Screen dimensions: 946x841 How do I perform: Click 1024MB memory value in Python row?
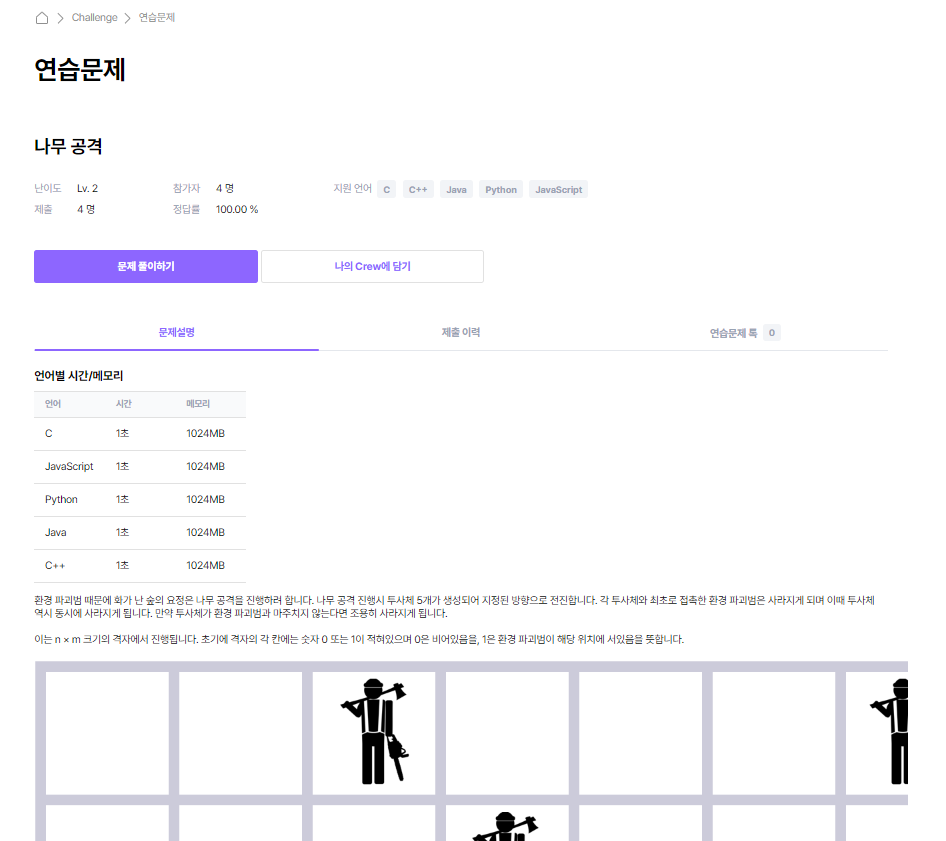coord(205,500)
